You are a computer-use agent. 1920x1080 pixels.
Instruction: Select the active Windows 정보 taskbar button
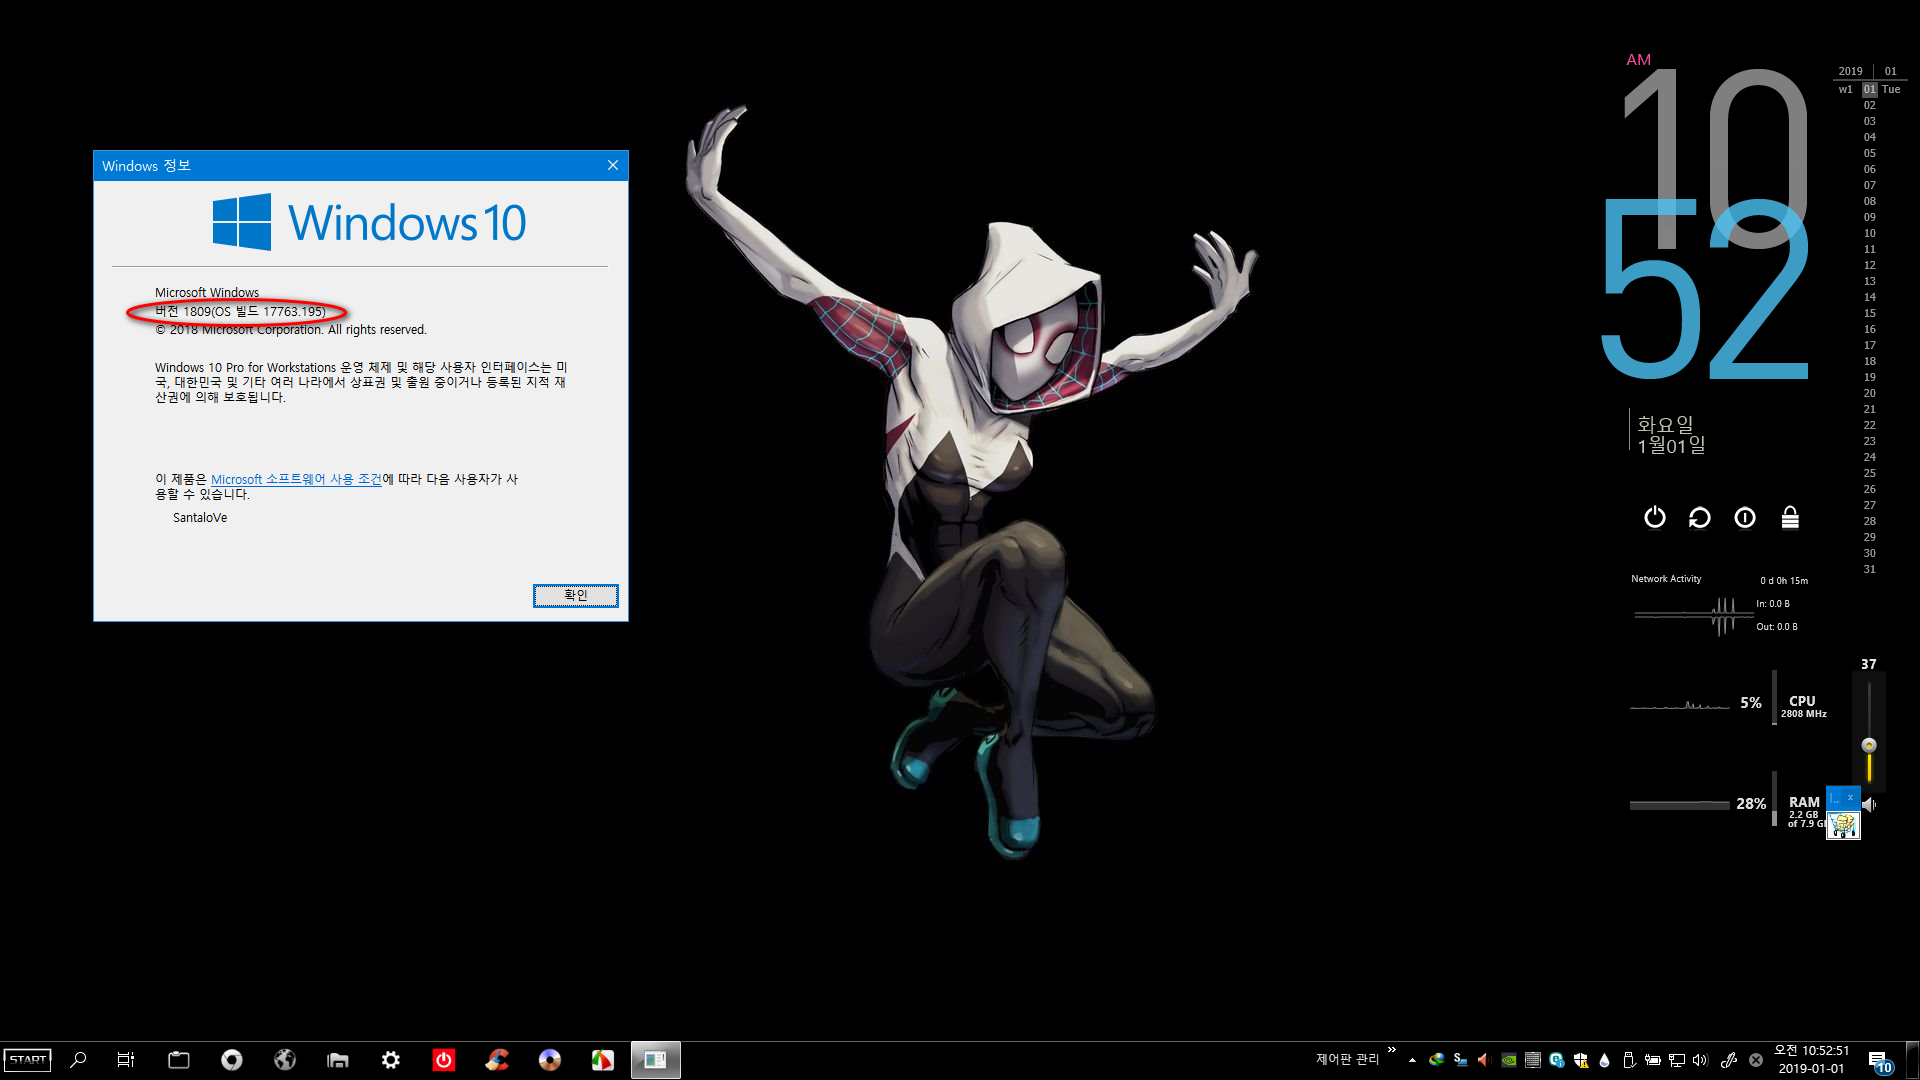tap(656, 1060)
